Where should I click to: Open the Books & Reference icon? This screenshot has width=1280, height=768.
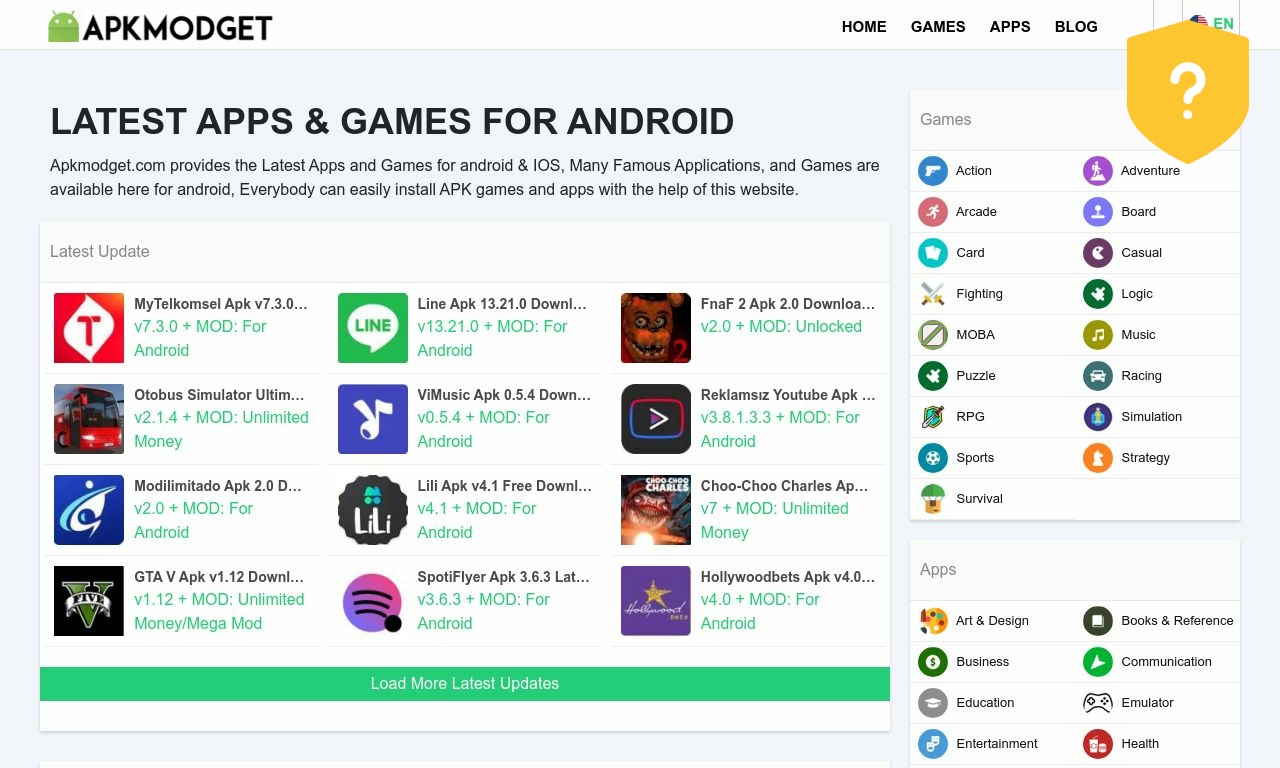(1098, 621)
